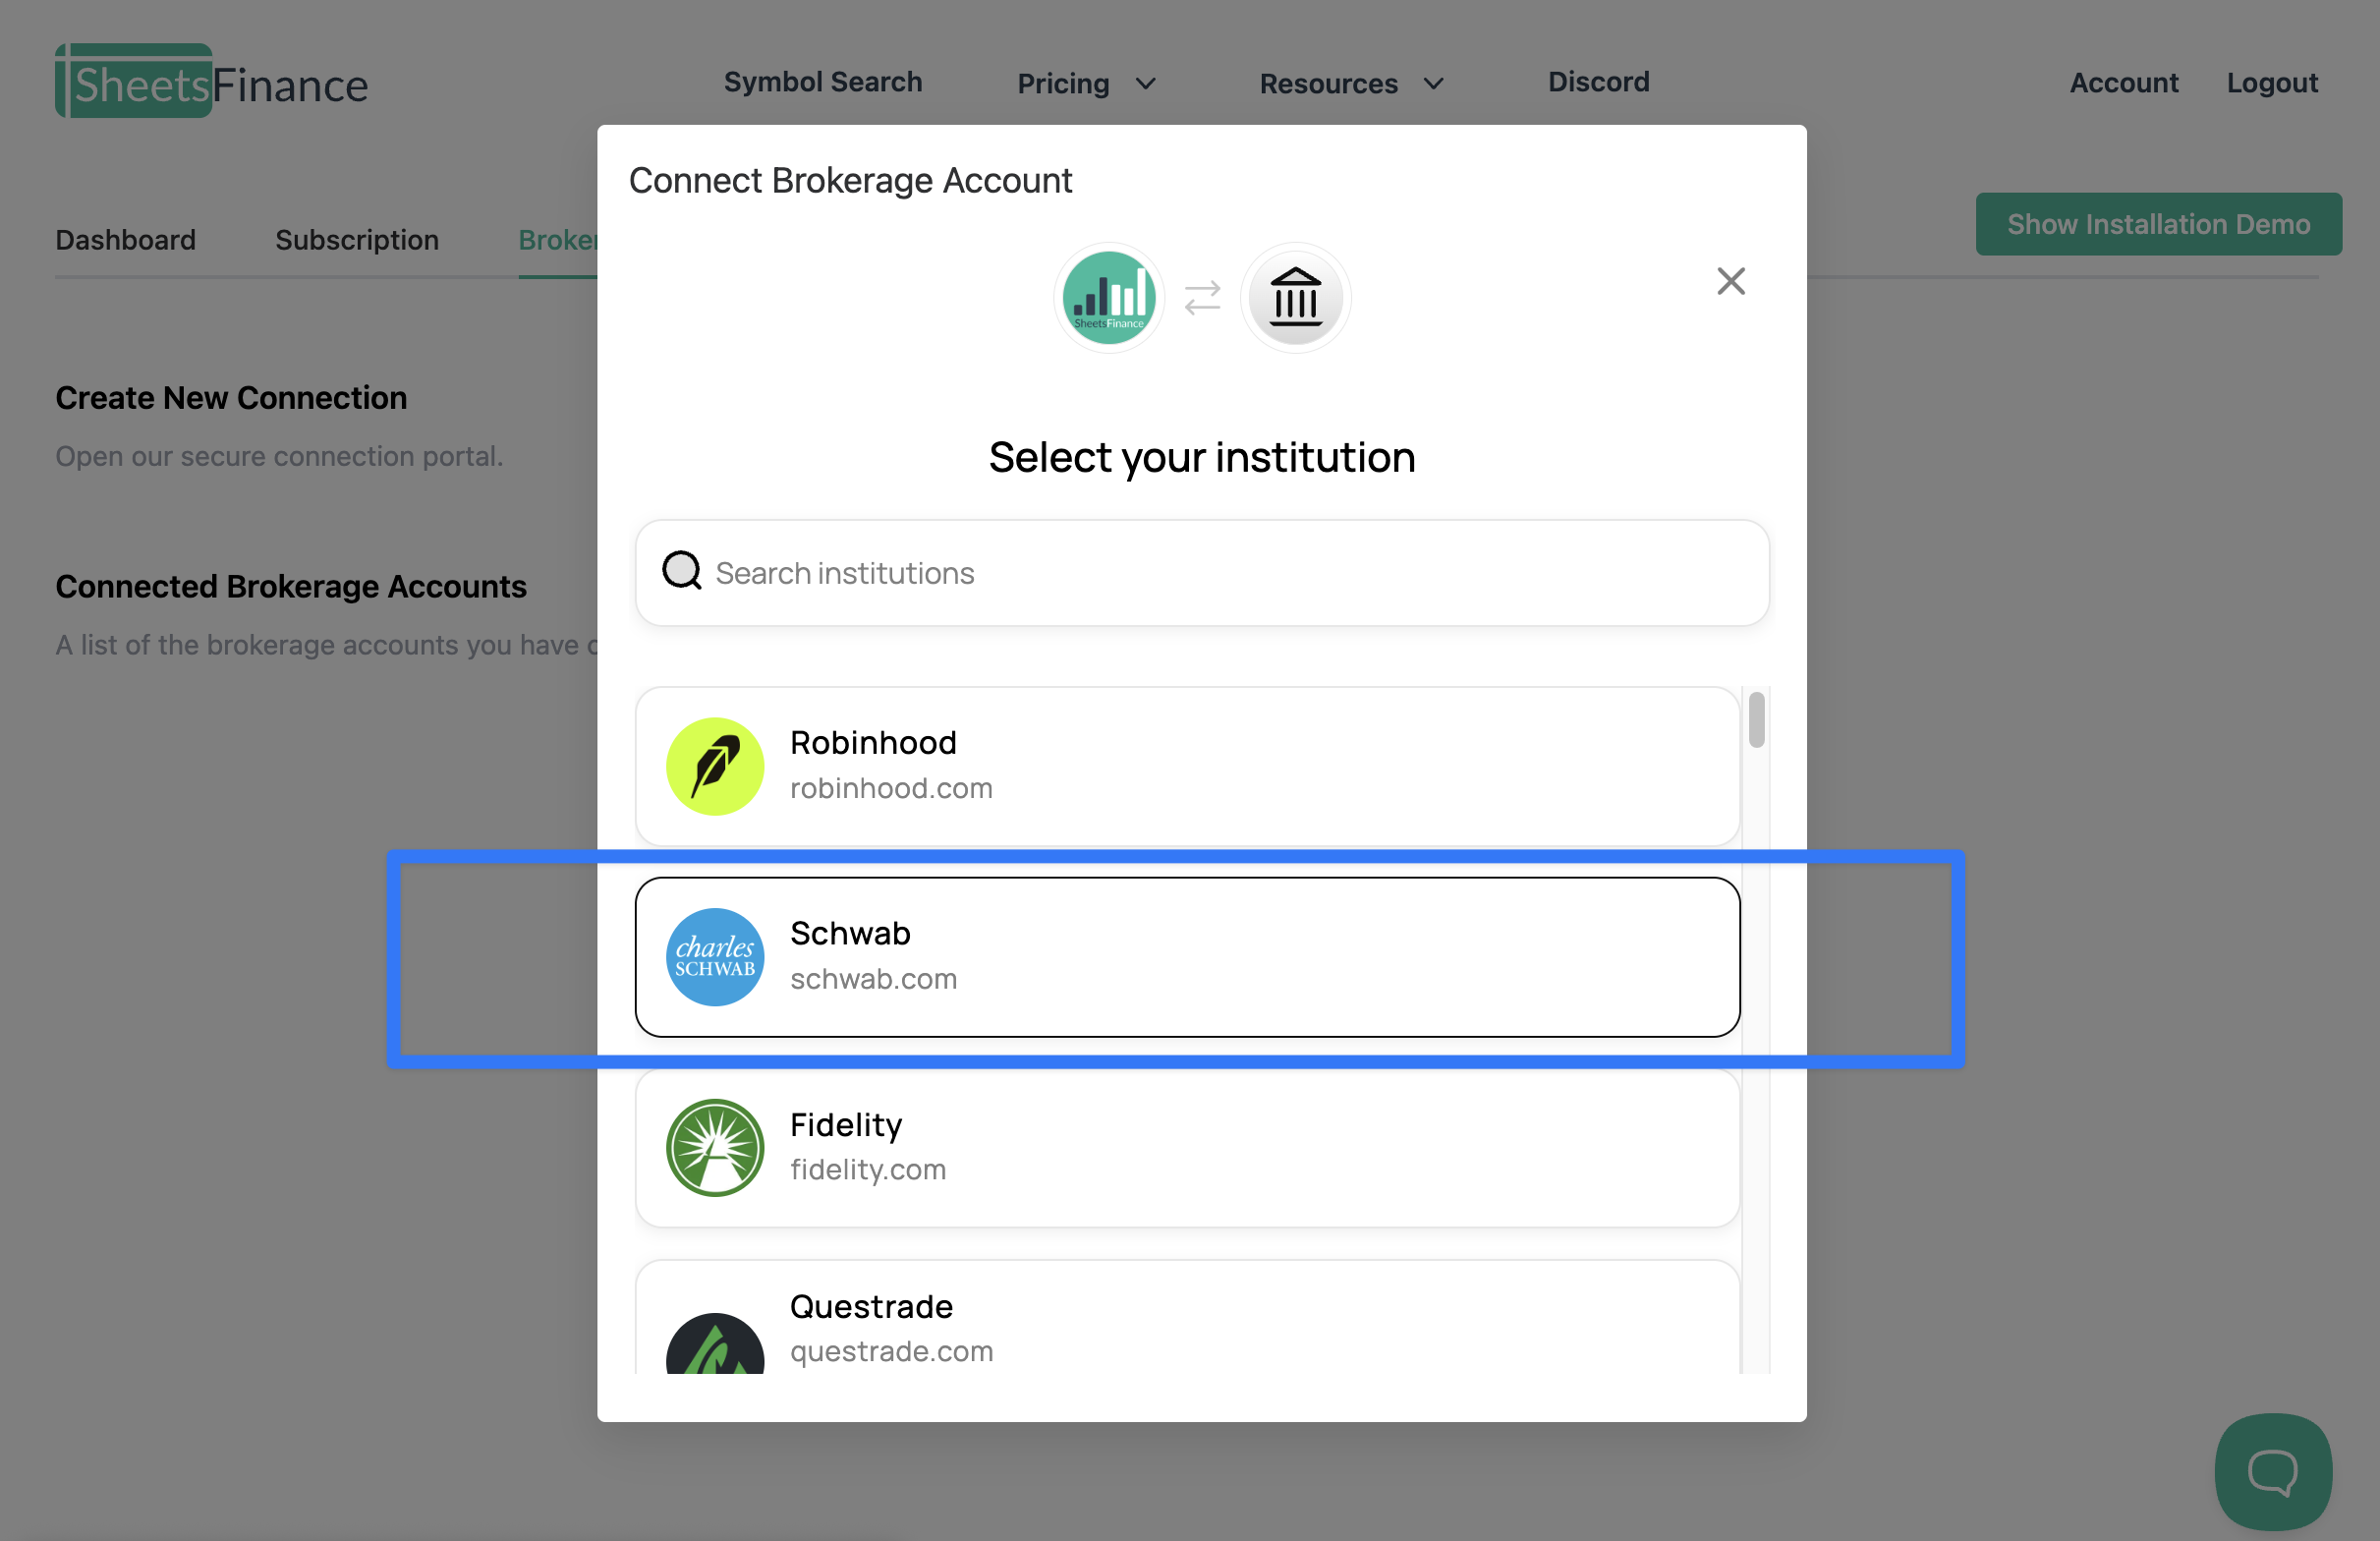Focus the Search institutions field
2380x1541 pixels.
[1201, 573]
